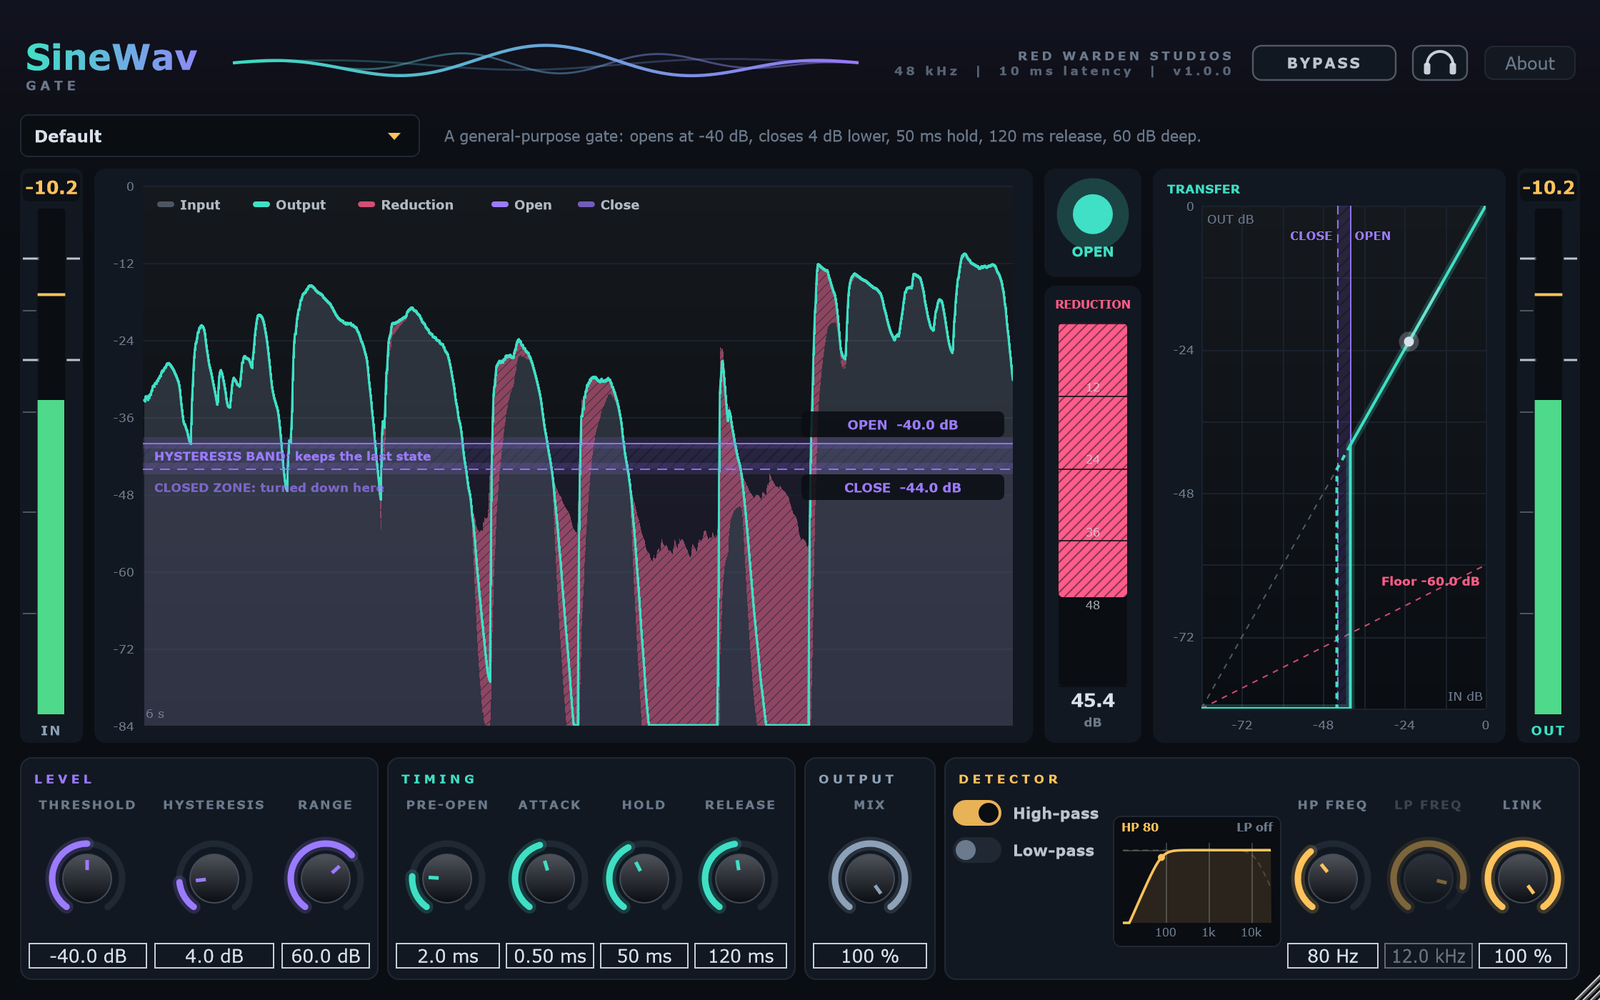Click the Hold knob

[643, 877]
